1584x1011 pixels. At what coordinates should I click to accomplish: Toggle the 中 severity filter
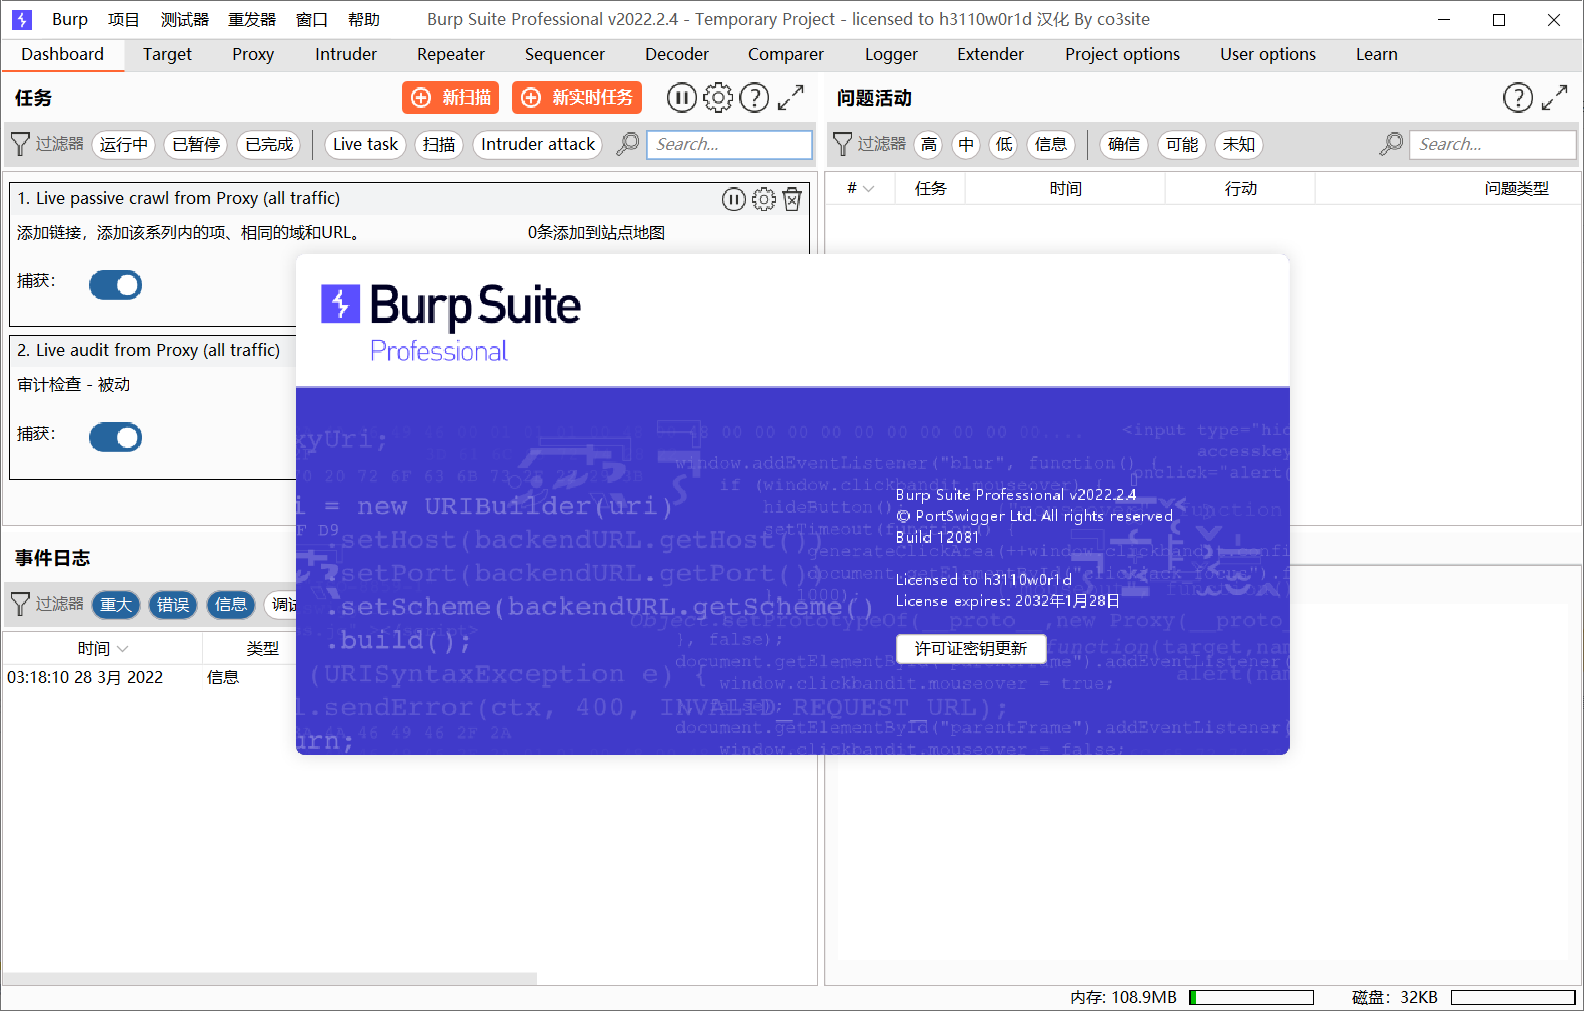966,144
